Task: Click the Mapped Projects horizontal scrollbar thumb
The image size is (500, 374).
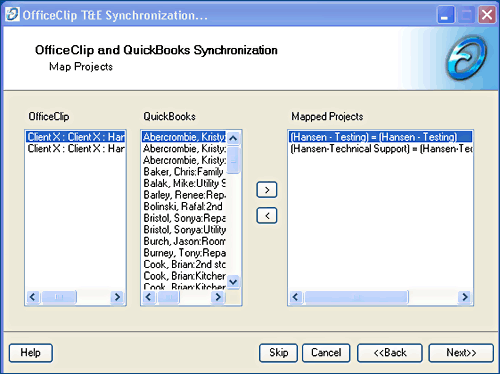Action: (x=356, y=297)
